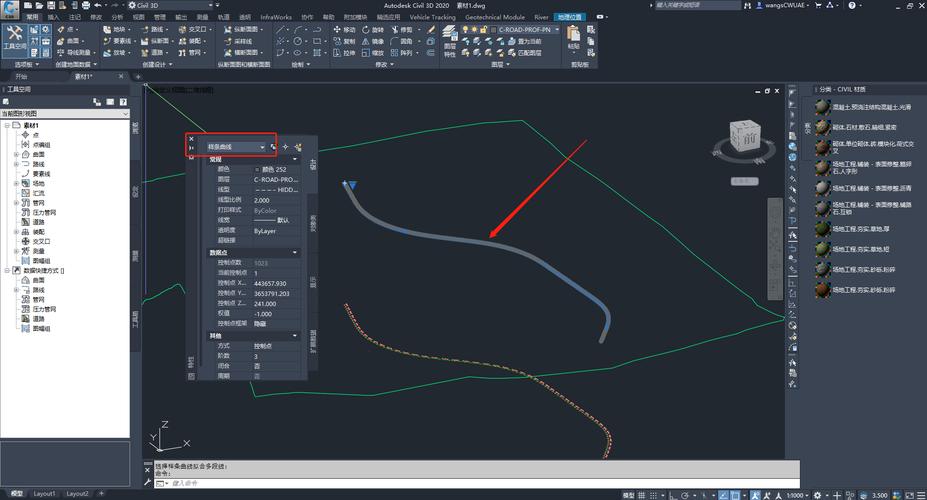Click the 粘贴 (Paste) icon
Screen dimensions: 927x500
pos(573,37)
